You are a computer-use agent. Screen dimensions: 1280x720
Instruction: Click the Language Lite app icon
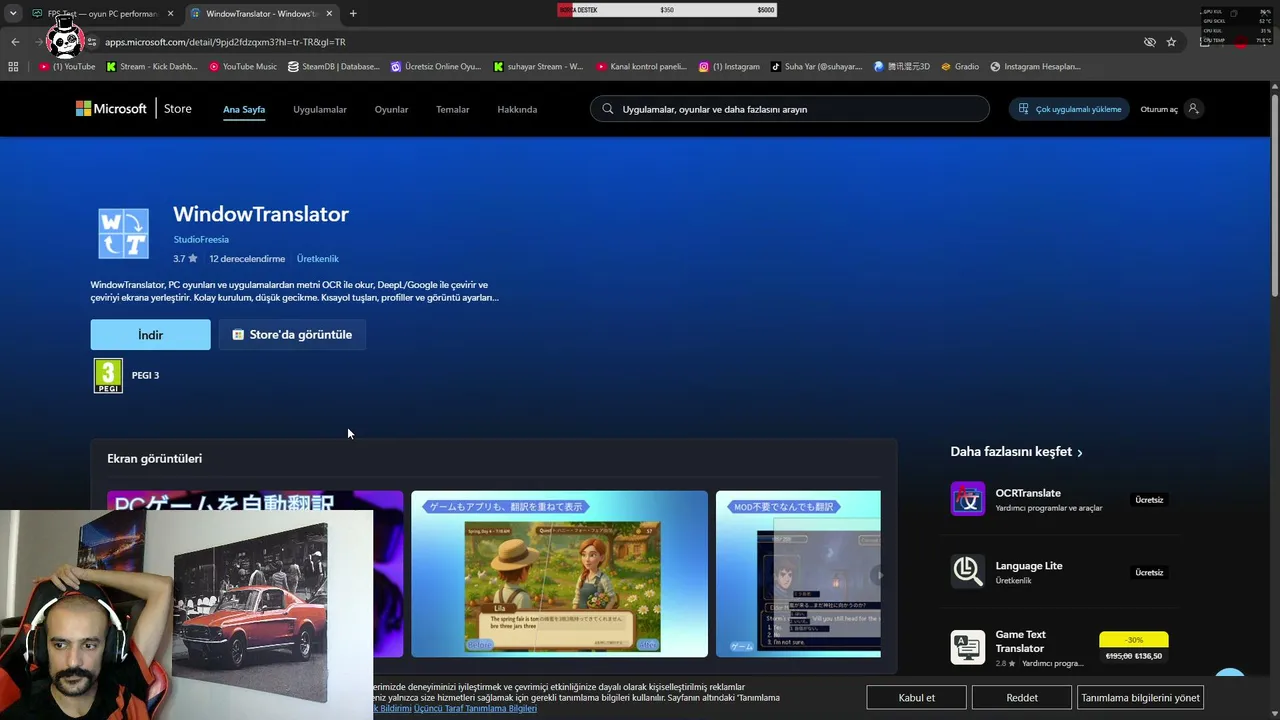pos(968,571)
